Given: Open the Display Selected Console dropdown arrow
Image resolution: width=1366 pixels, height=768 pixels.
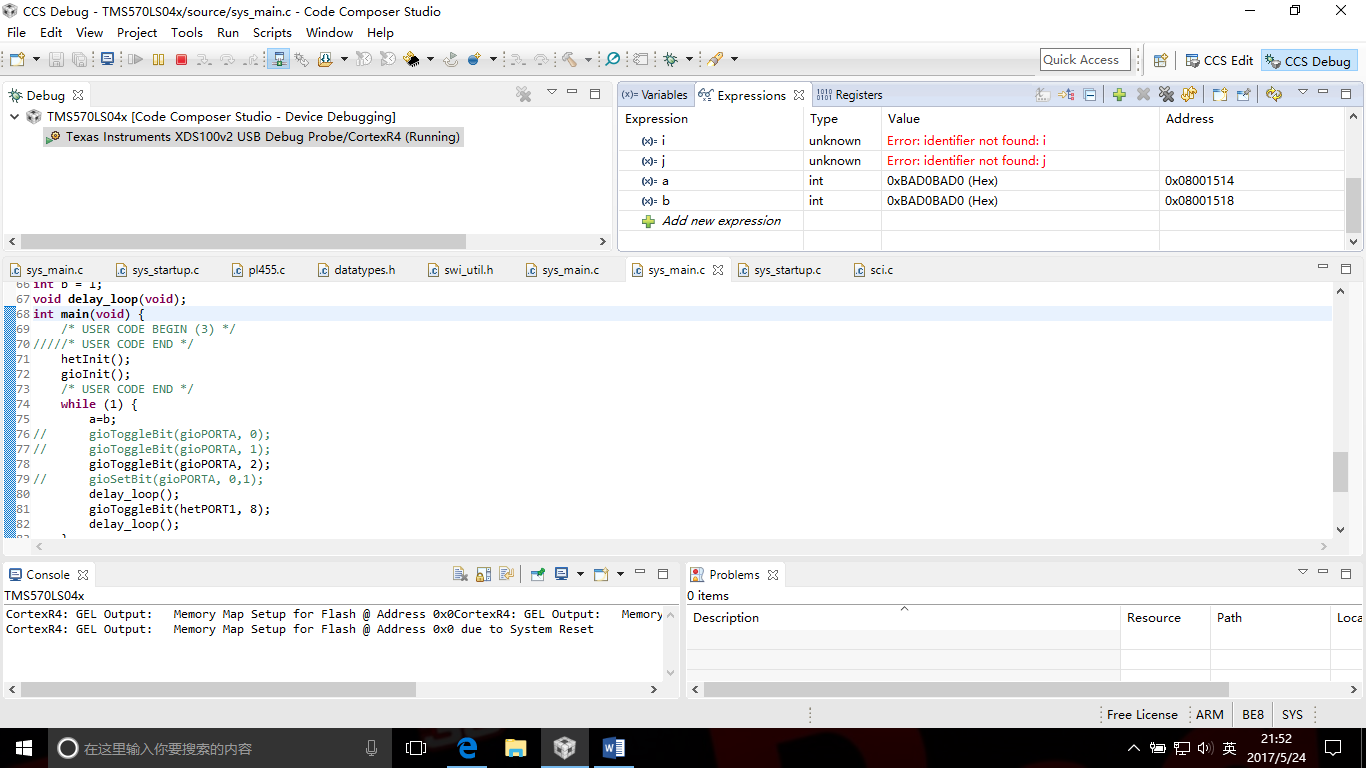Looking at the screenshot, I should 580,574.
